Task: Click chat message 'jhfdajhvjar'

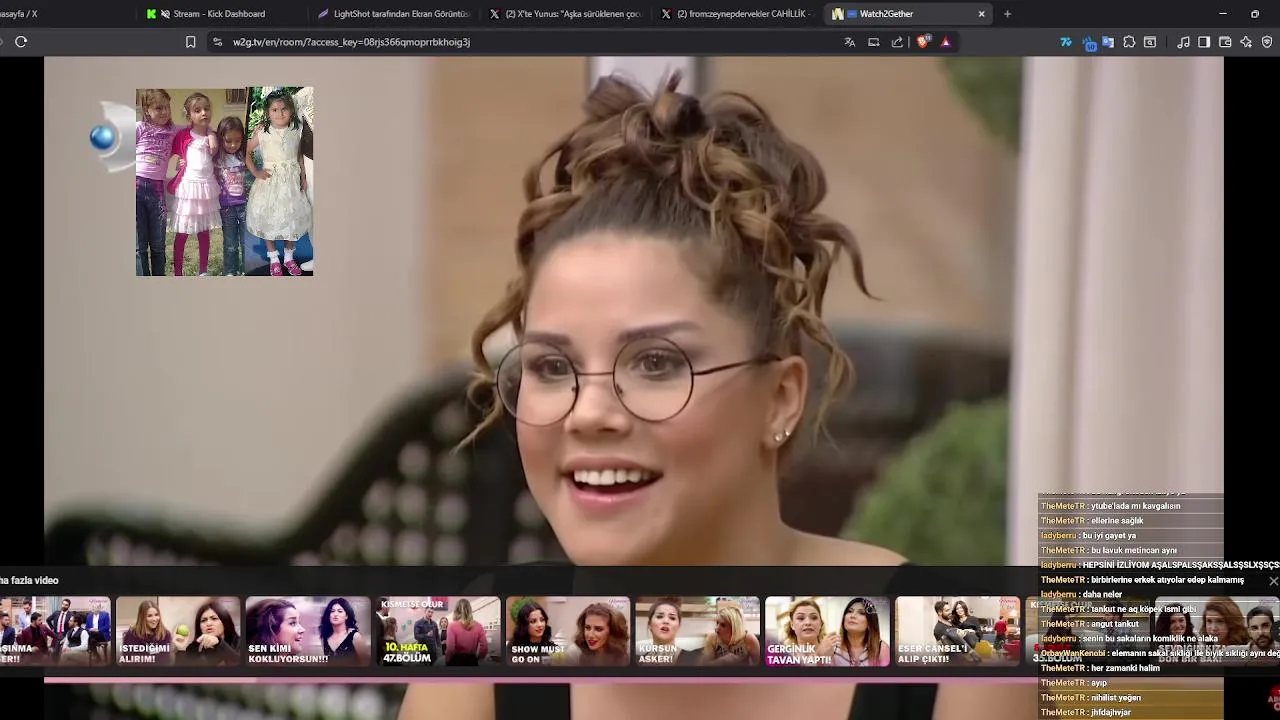Action: [x=1110, y=713]
